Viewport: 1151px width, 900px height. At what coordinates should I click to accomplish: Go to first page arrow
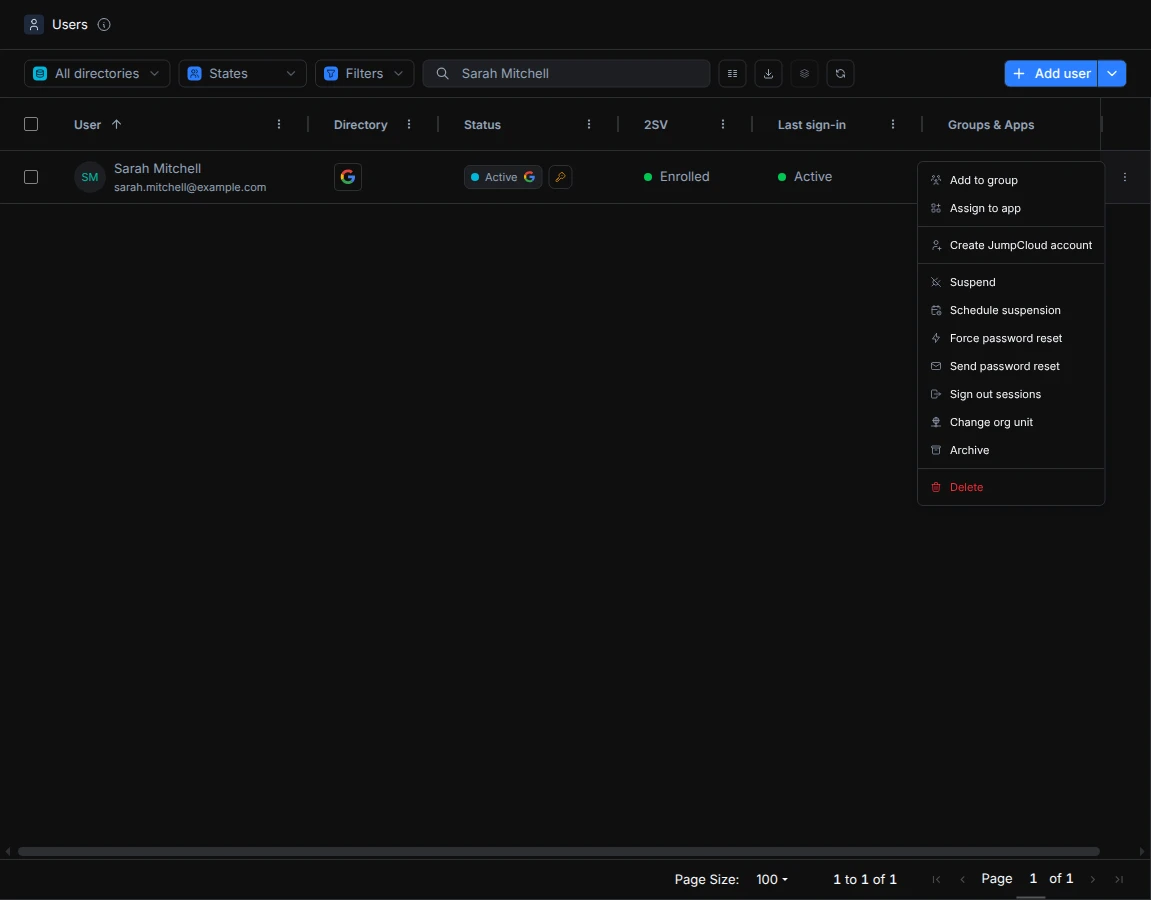[936, 879]
